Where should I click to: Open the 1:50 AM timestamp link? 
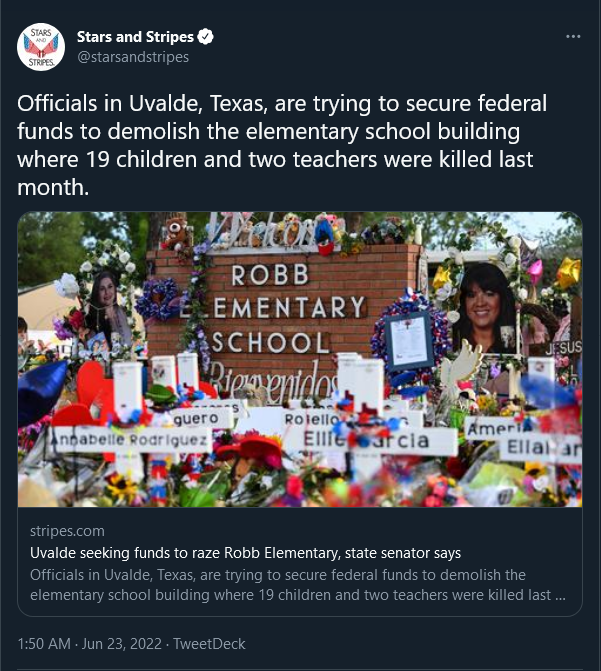coord(44,644)
